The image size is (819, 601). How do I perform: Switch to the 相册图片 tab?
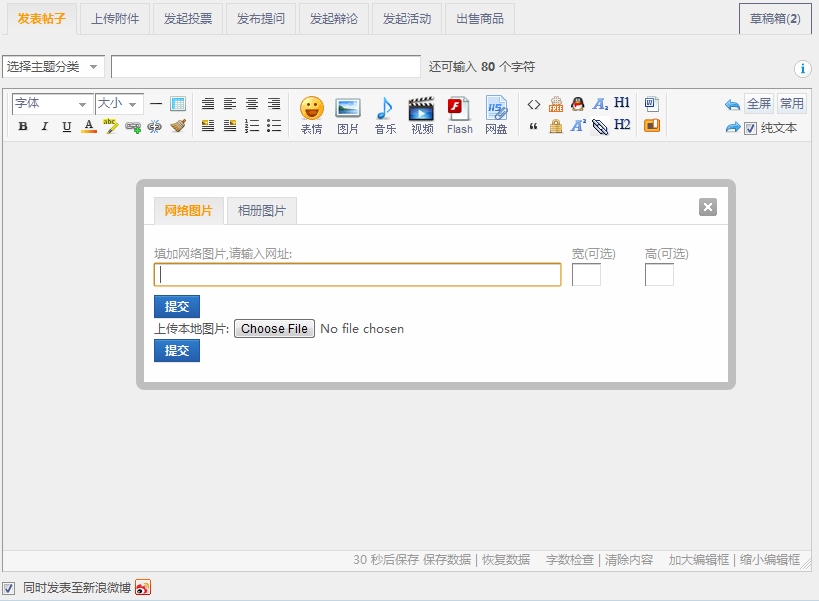point(261,211)
